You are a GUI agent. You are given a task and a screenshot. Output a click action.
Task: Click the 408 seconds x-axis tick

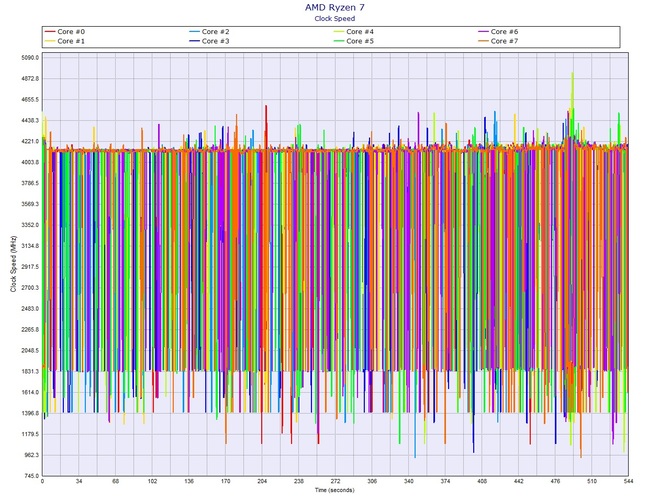482,481
